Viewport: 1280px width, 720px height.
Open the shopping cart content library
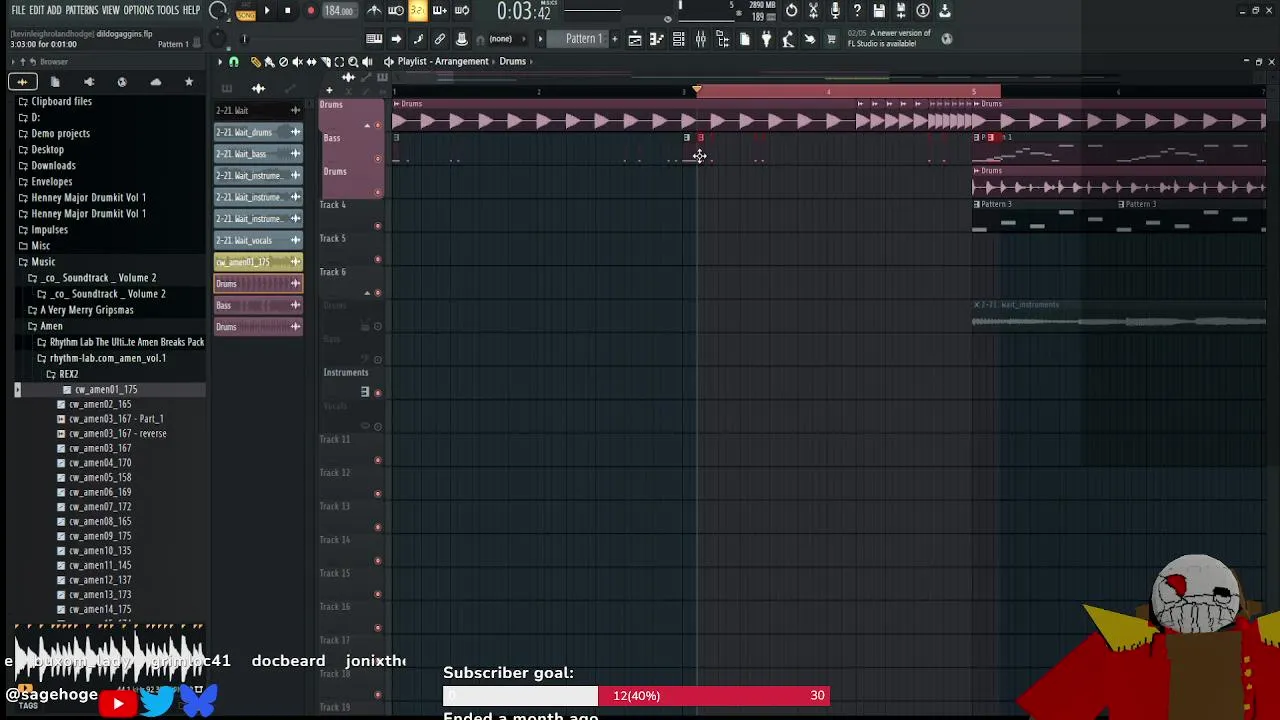pyautogui.click(x=831, y=39)
